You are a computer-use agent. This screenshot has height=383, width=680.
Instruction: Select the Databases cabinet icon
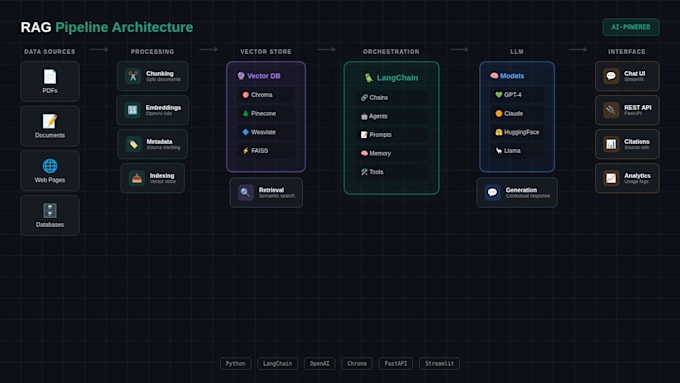click(x=50, y=211)
